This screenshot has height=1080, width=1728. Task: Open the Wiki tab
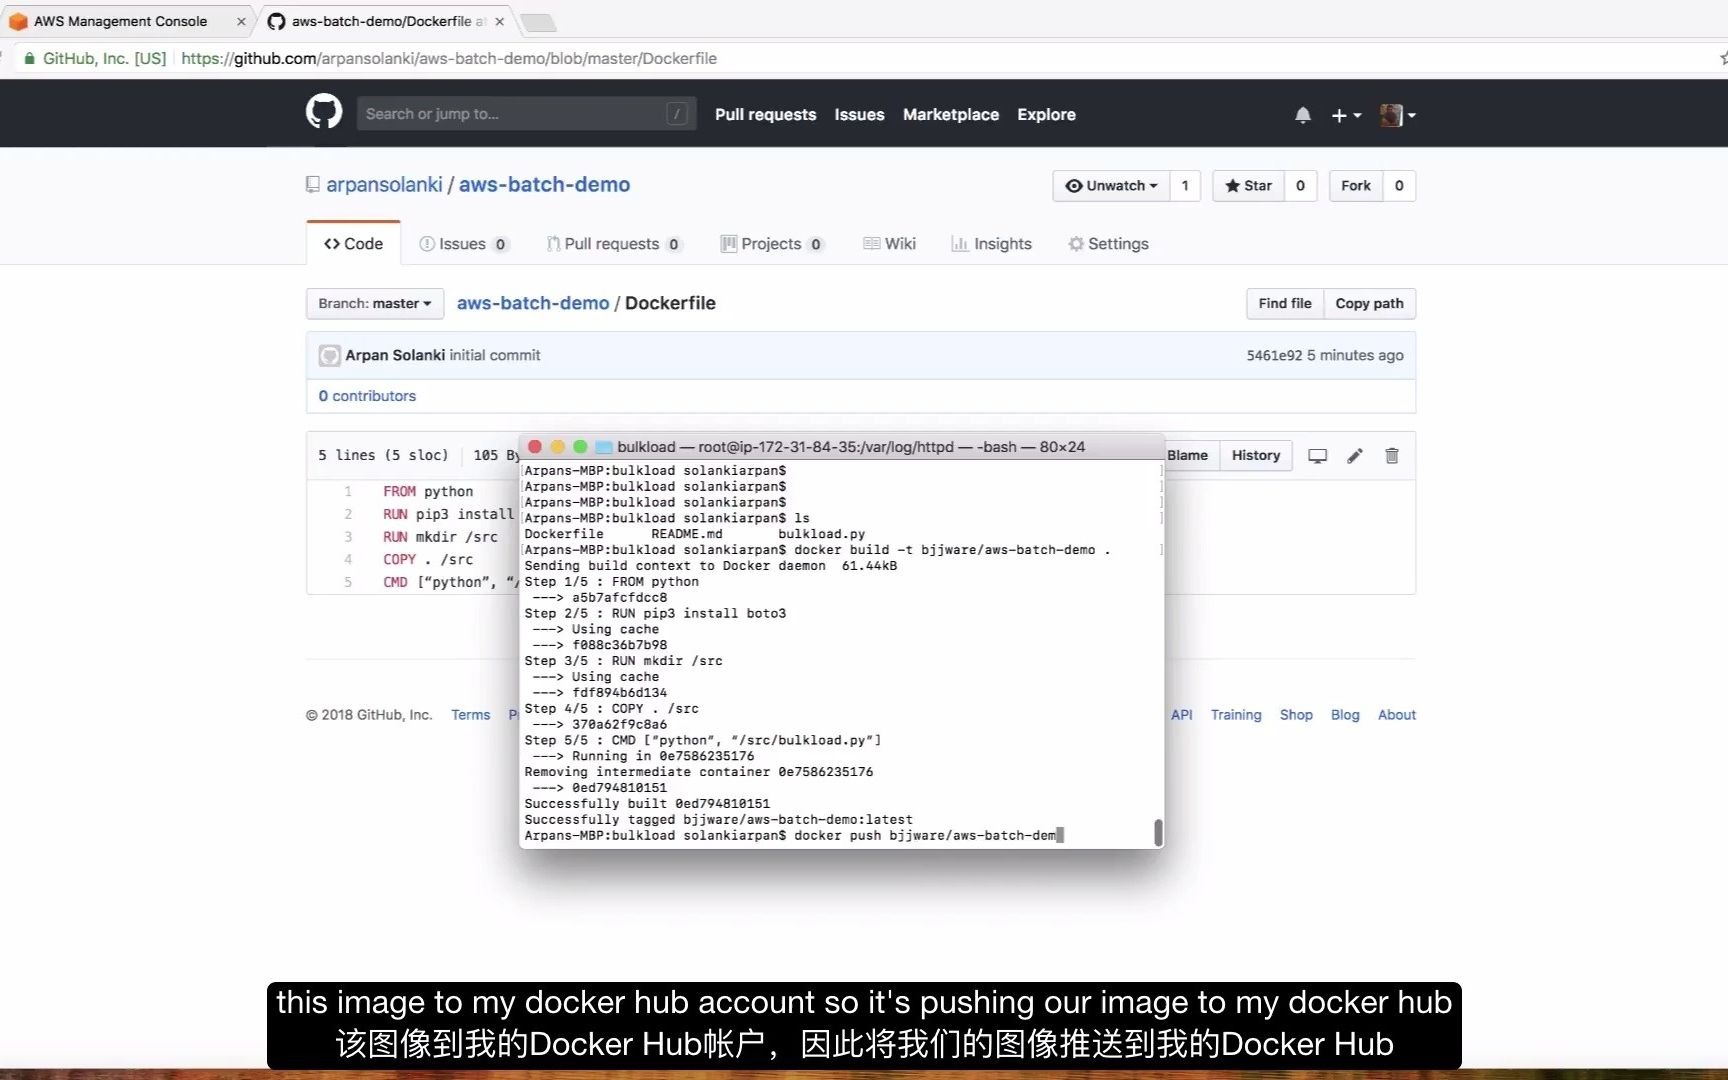pyautogui.click(x=889, y=244)
